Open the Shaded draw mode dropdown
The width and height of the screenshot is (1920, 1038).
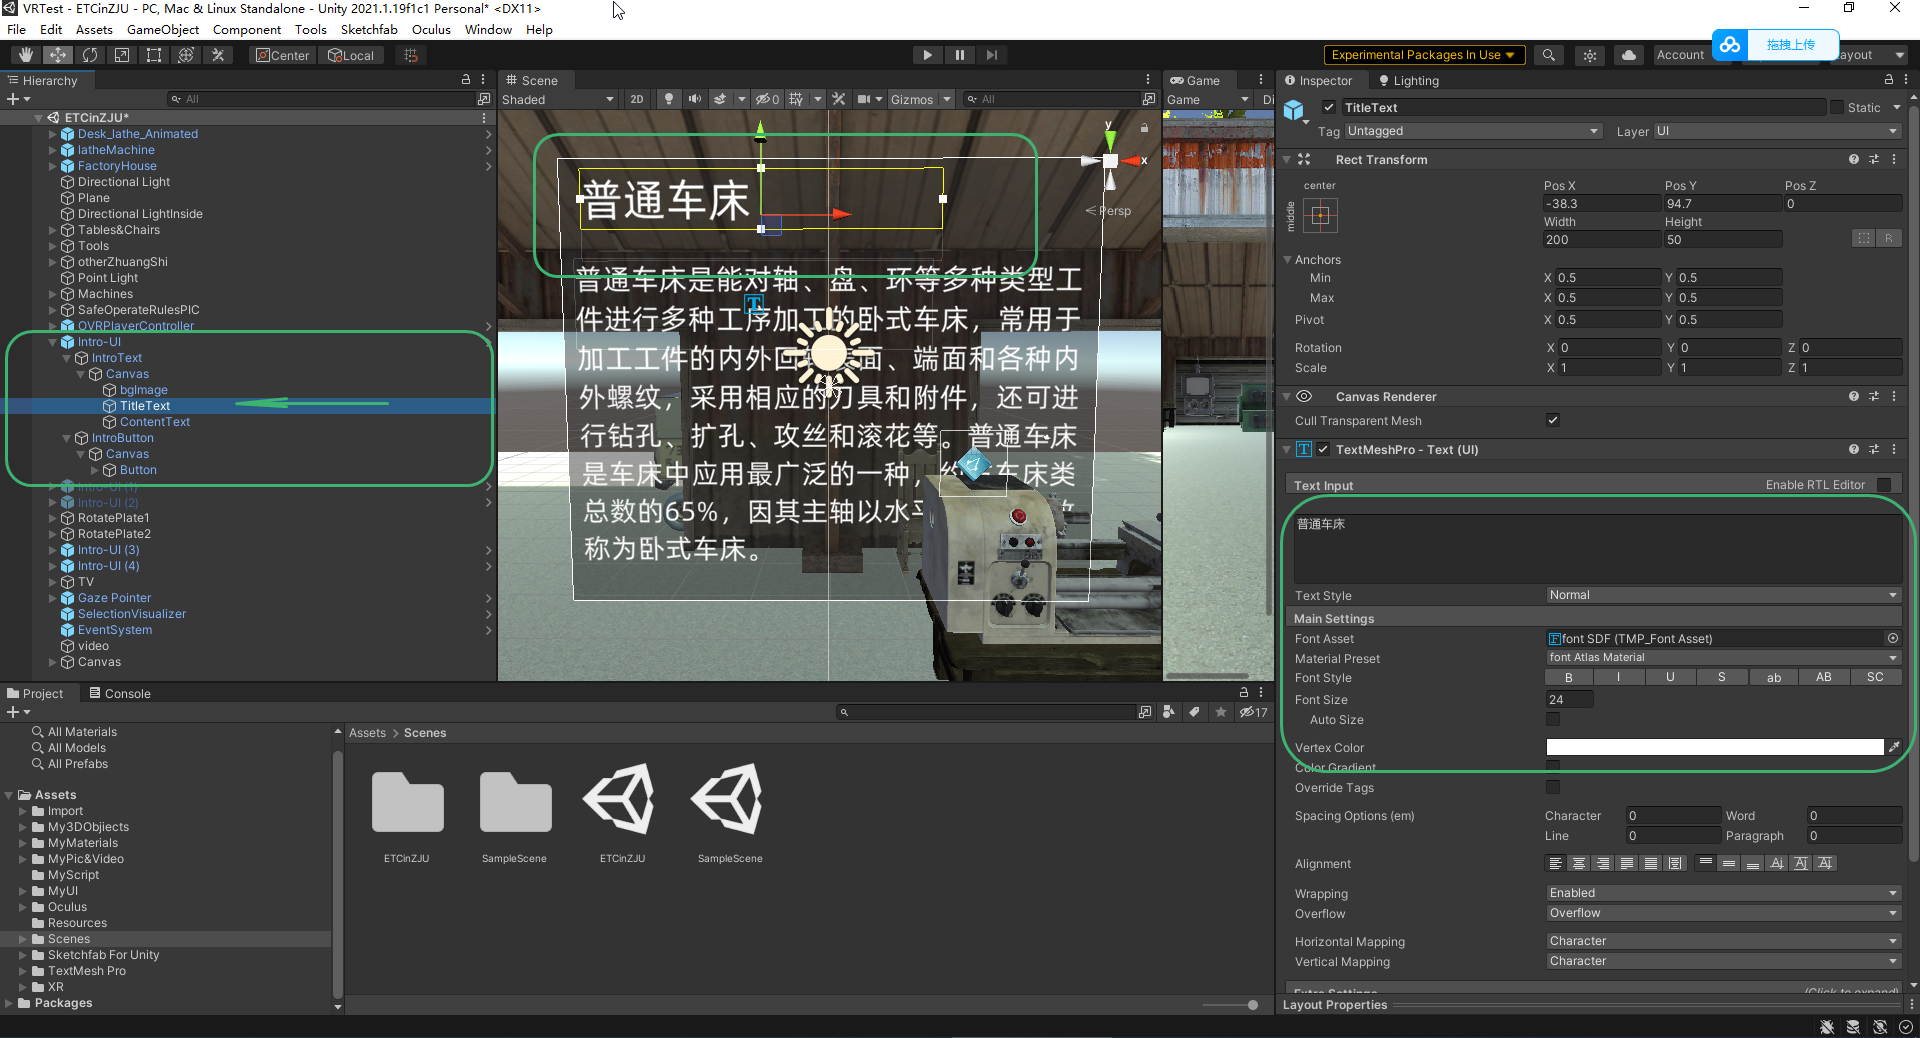pyautogui.click(x=558, y=99)
